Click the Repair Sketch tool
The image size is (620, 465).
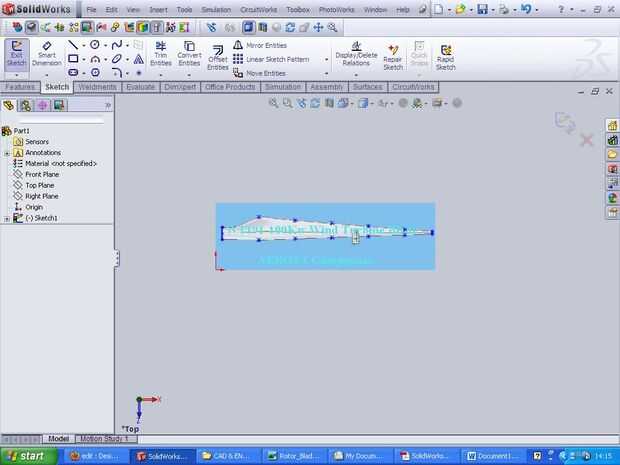pyautogui.click(x=393, y=58)
